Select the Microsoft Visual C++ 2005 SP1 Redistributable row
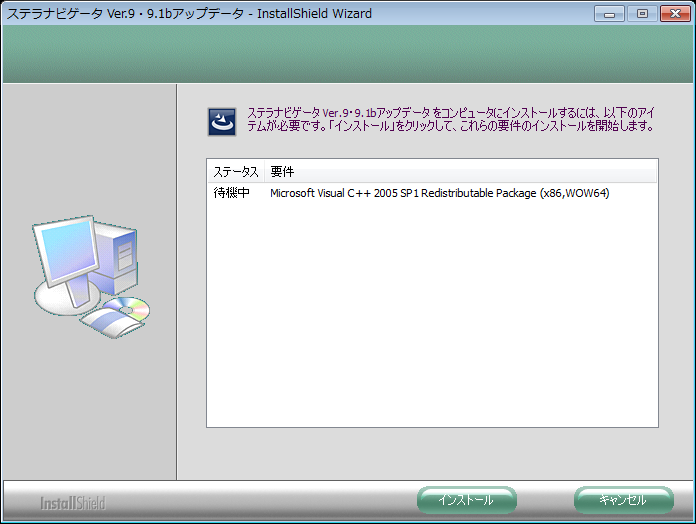The height and width of the screenshot is (524, 696). tap(432, 193)
